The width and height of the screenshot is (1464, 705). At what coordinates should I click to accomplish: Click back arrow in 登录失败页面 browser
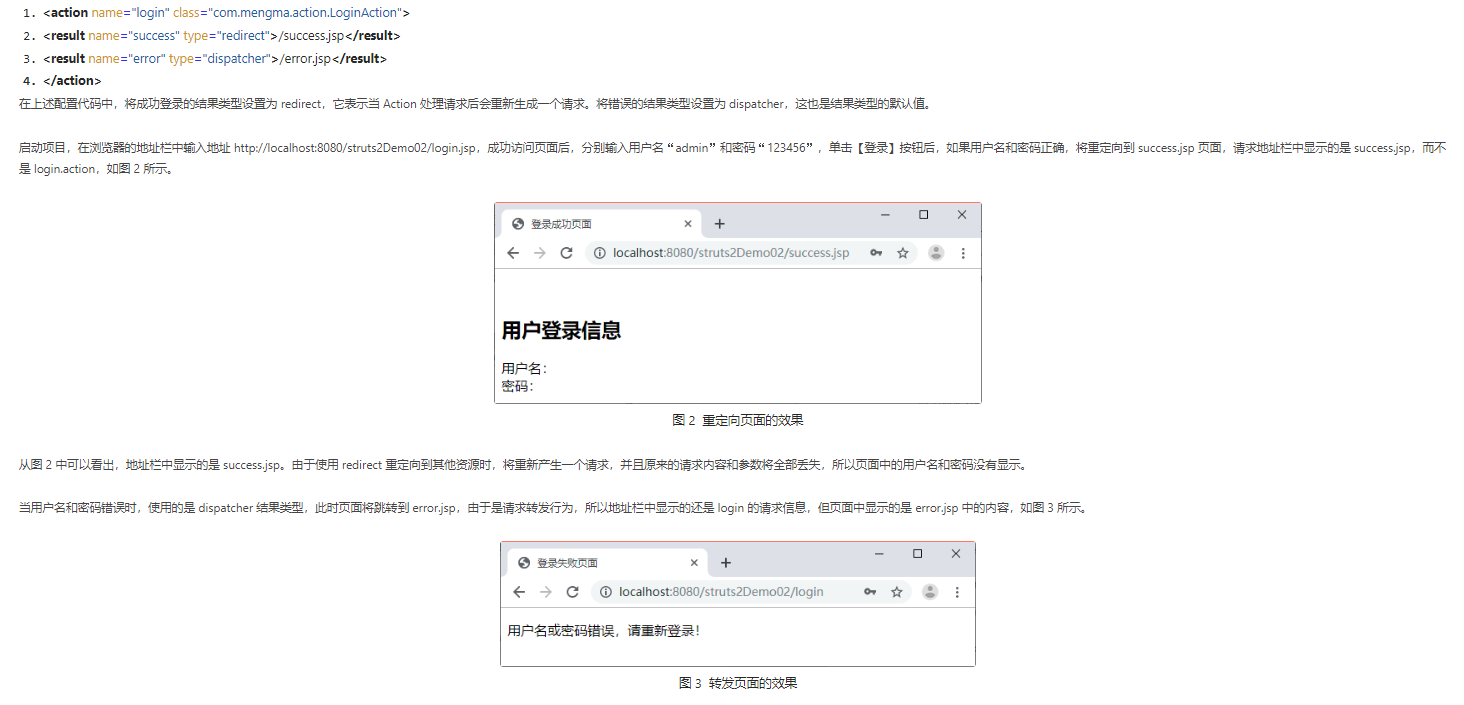(x=519, y=592)
